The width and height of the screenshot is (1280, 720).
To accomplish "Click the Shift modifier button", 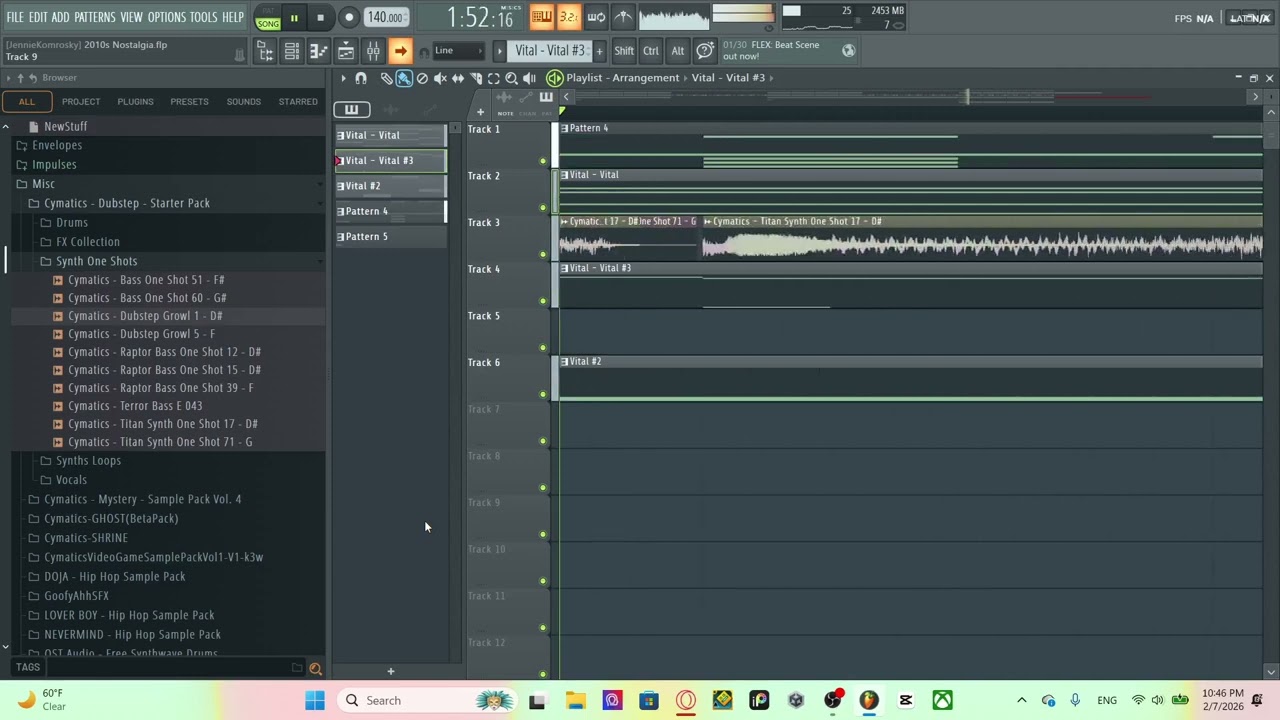I will coord(624,51).
